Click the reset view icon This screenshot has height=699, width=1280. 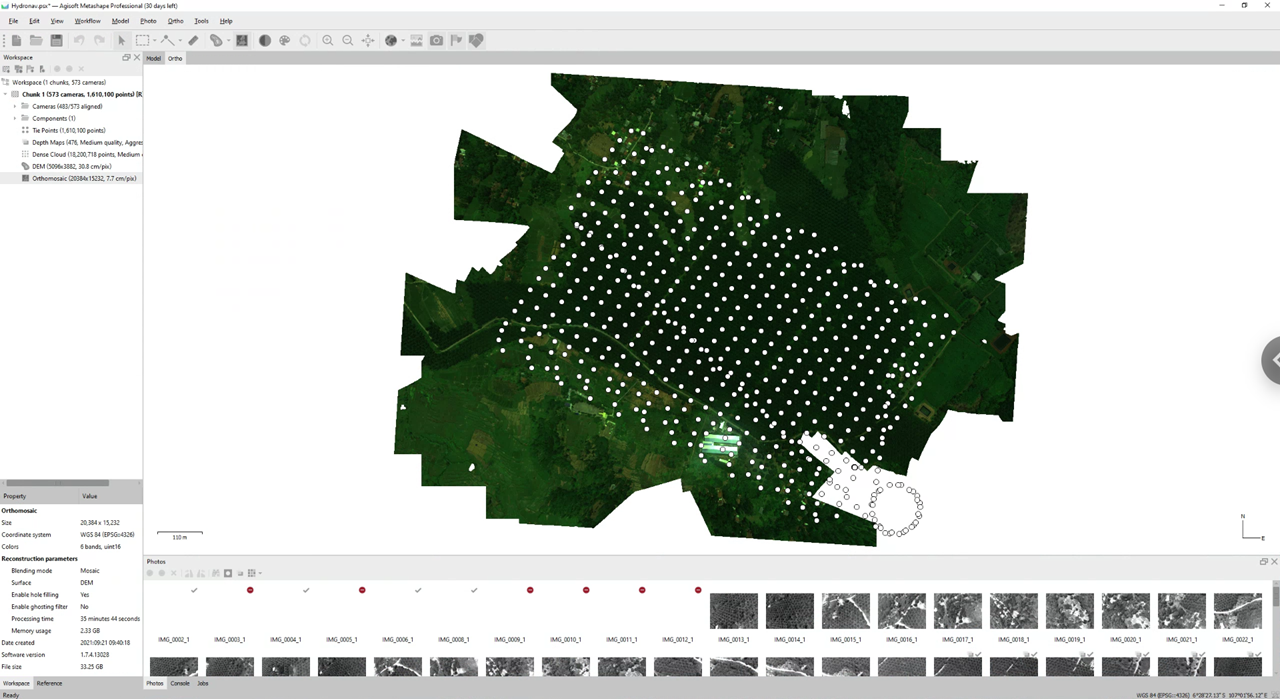pos(368,41)
